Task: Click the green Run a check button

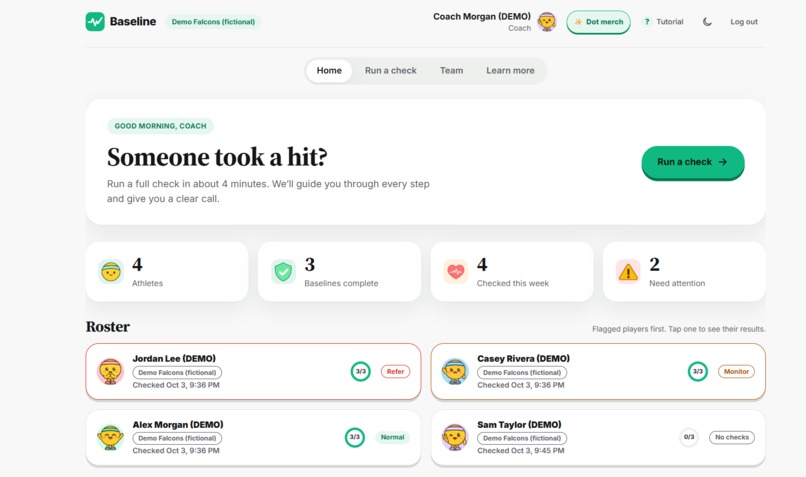Action: pyautogui.click(x=692, y=162)
